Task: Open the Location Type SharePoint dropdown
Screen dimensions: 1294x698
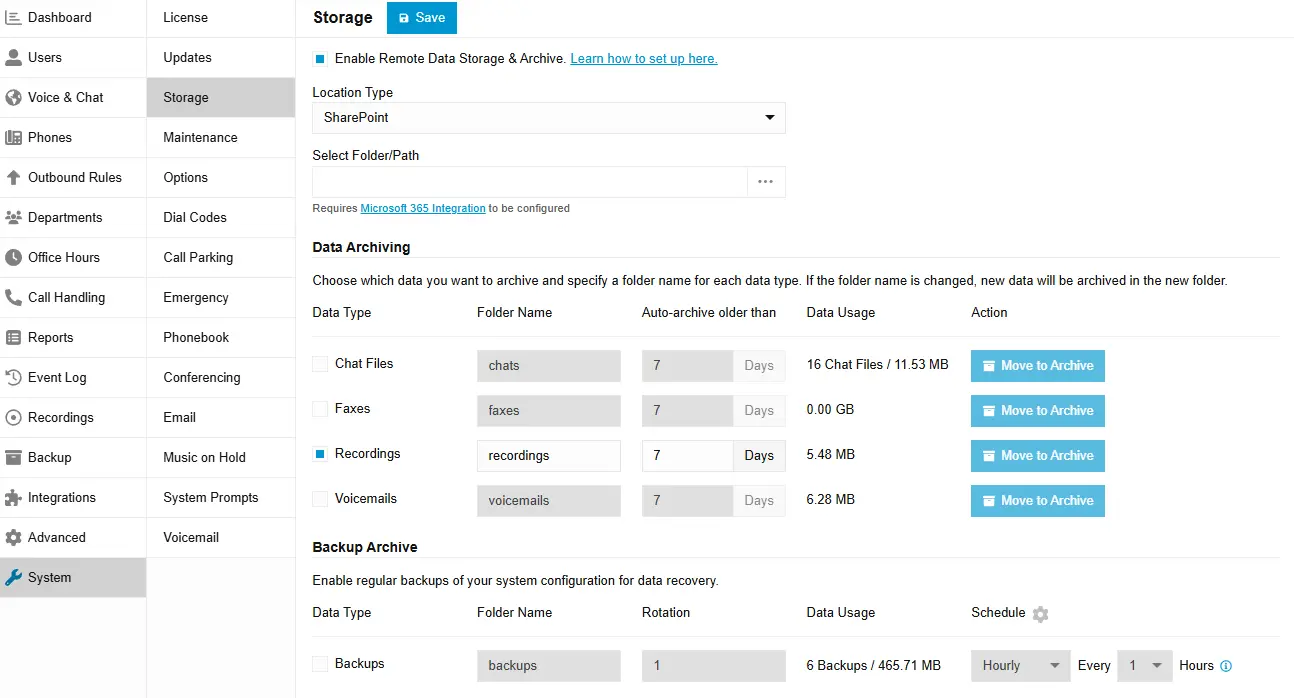Action: pos(548,117)
